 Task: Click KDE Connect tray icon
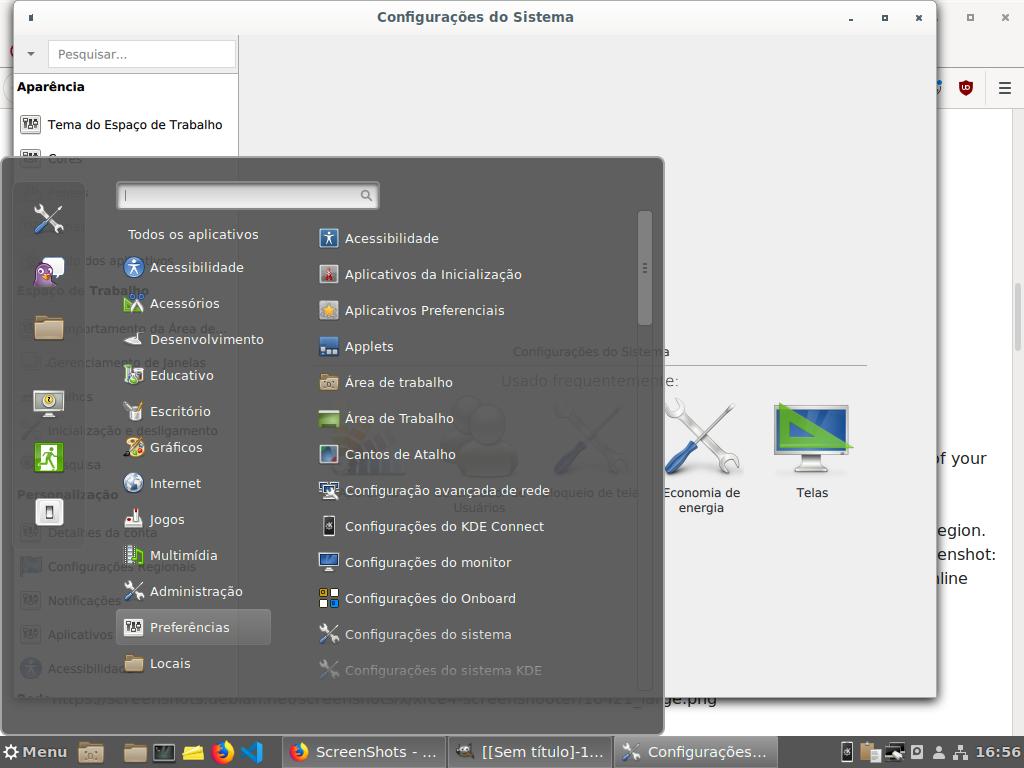tap(846, 752)
